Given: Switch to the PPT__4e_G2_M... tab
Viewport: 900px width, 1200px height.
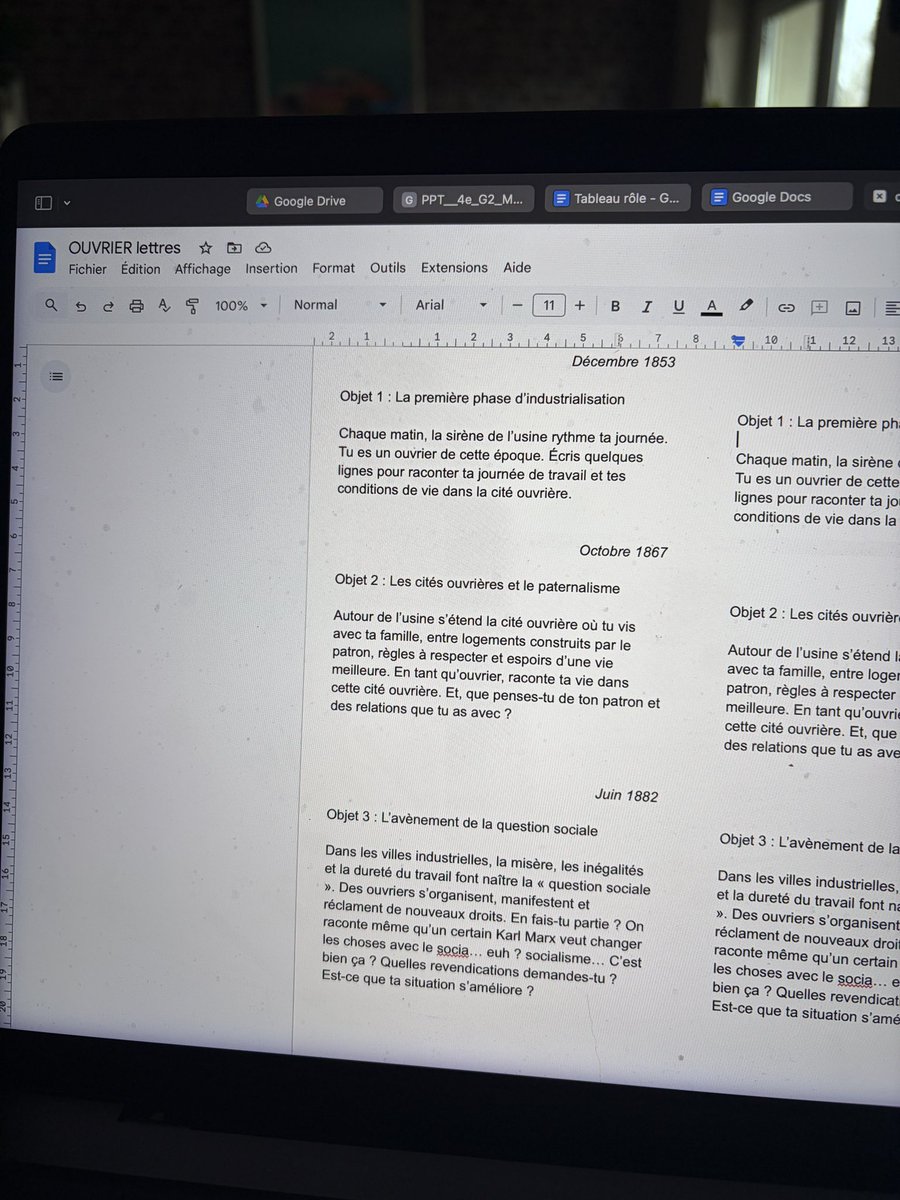Looking at the screenshot, I should pyautogui.click(x=463, y=199).
